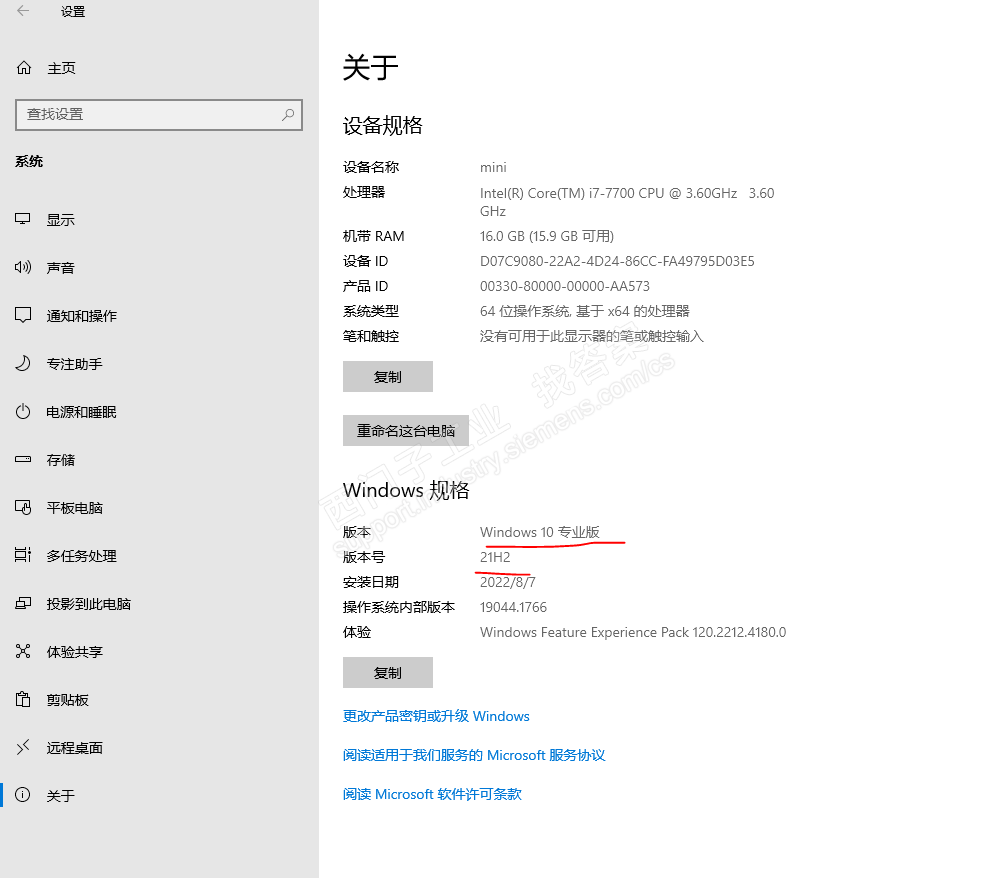
Task: Click the magnifier icon in search box
Action: point(288,114)
